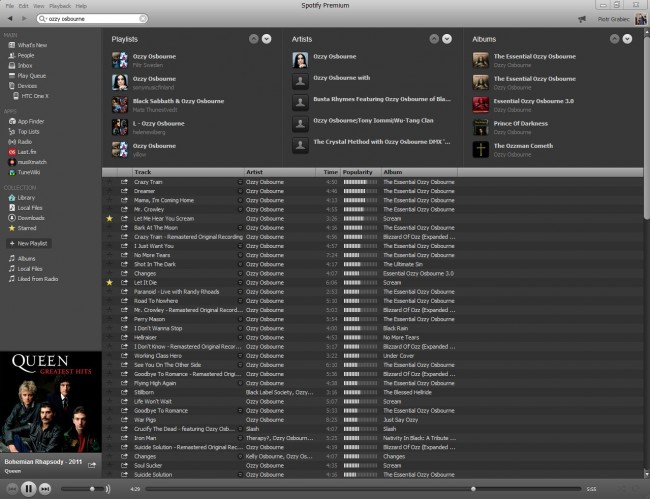Unstar the Let Me Hear You Scream track
The image size is (650, 499).
pyautogui.click(x=109, y=218)
